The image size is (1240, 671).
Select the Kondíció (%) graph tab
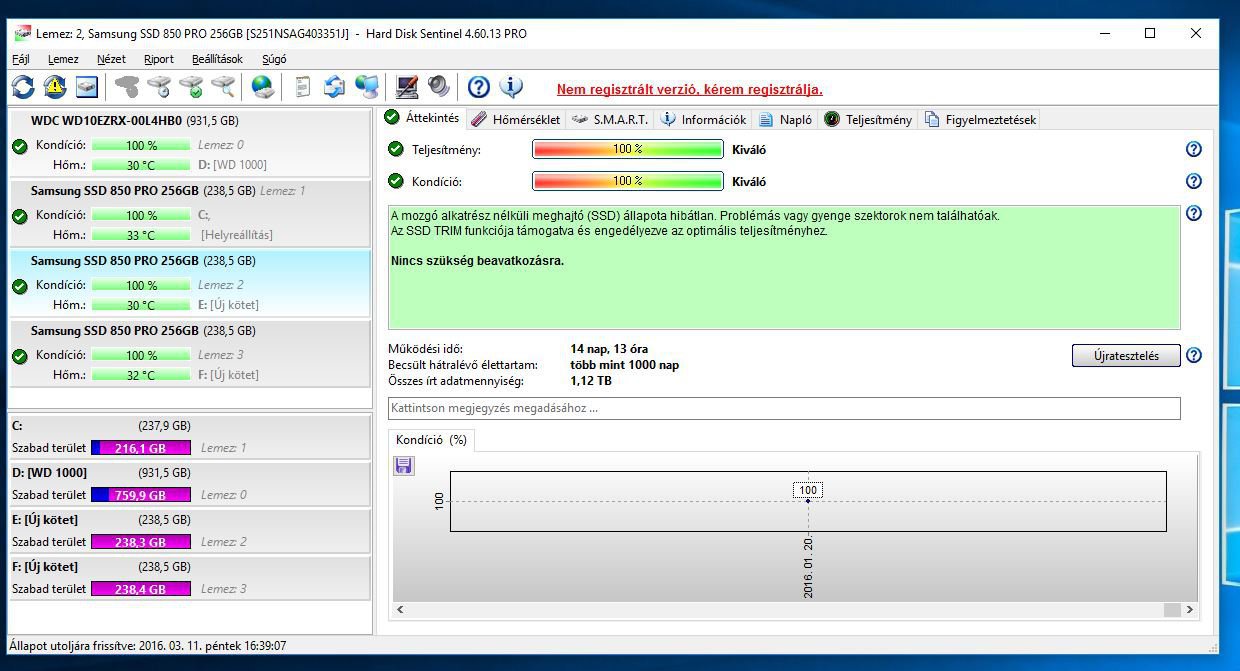click(431, 439)
